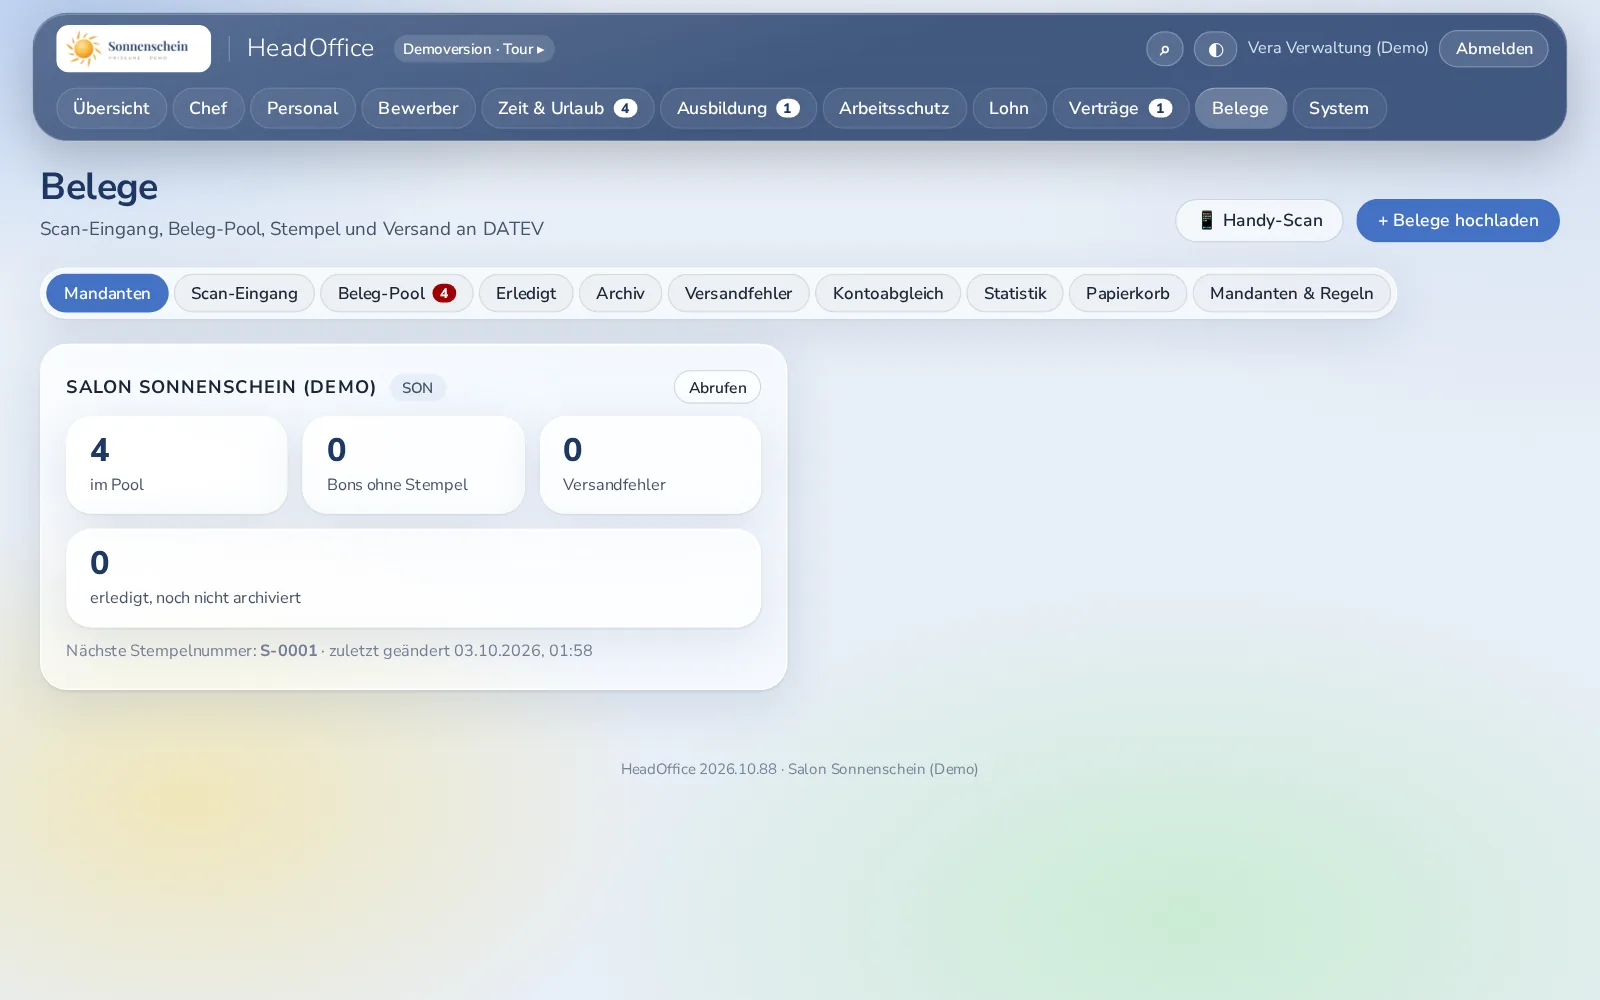The width and height of the screenshot is (1600, 1000).
Task: Open the Archiv tab
Action: coord(620,293)
